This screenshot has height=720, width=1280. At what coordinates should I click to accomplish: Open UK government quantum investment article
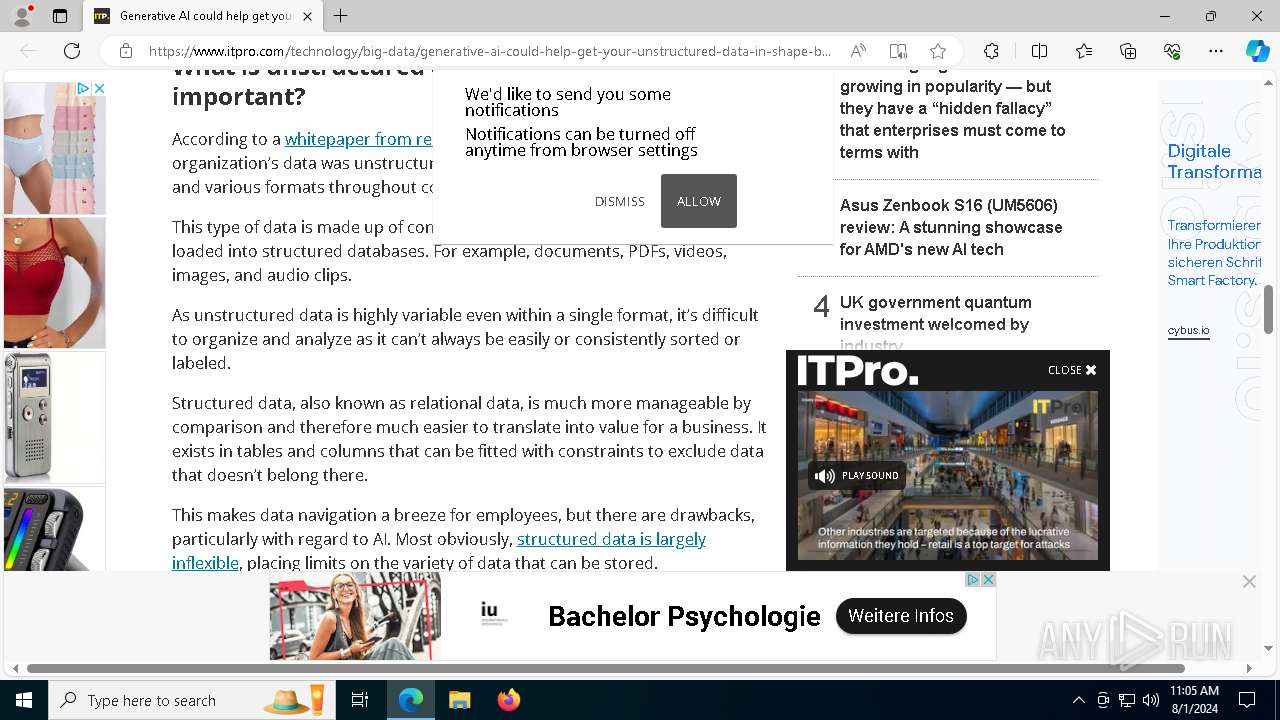(x=935, y=323)
